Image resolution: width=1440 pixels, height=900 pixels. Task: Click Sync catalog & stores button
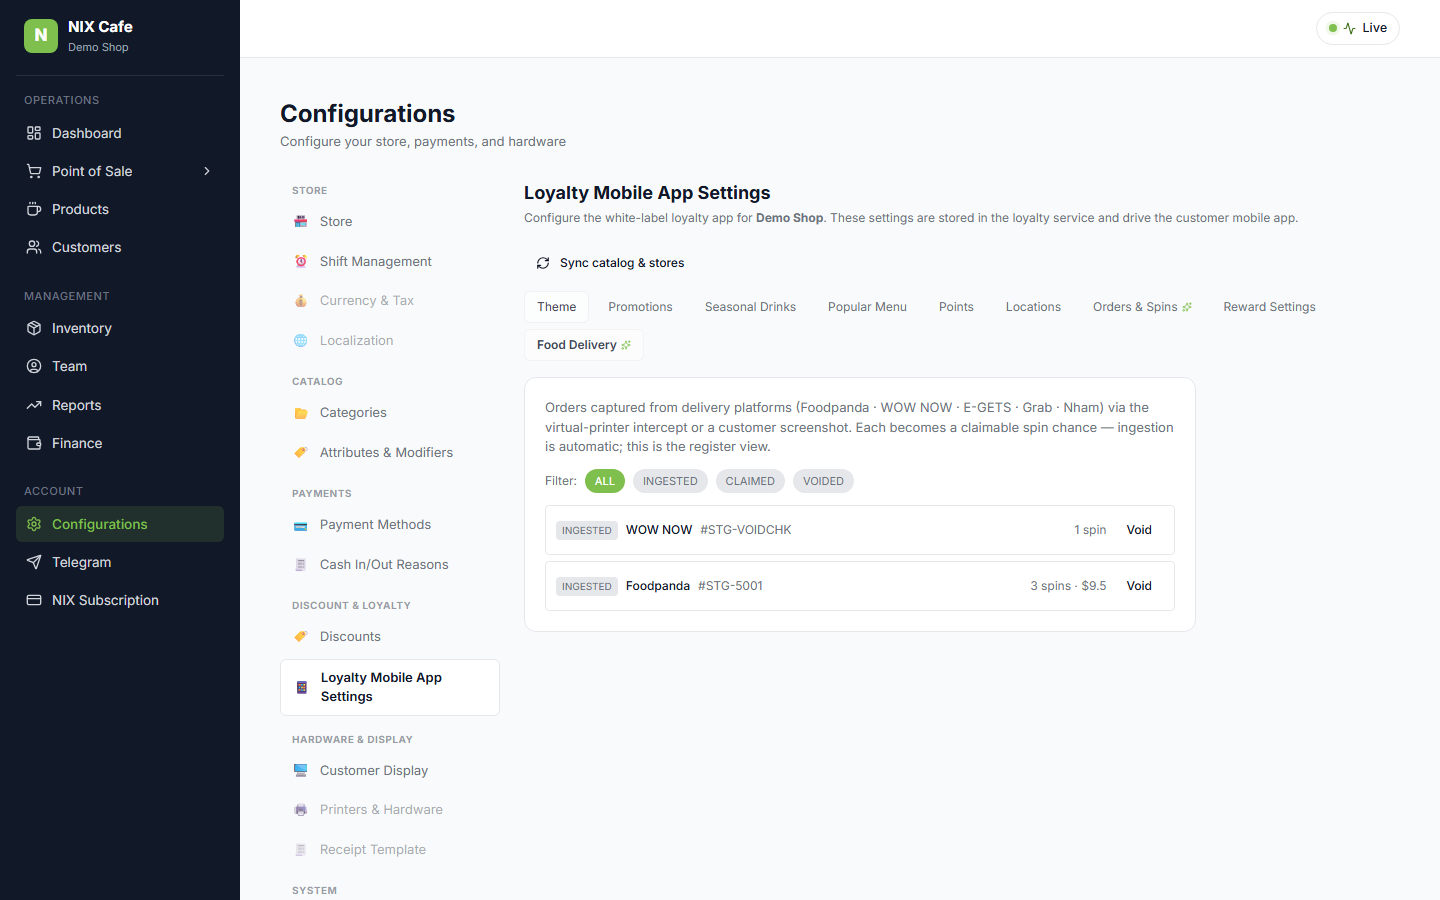click(x=610, y=263)
